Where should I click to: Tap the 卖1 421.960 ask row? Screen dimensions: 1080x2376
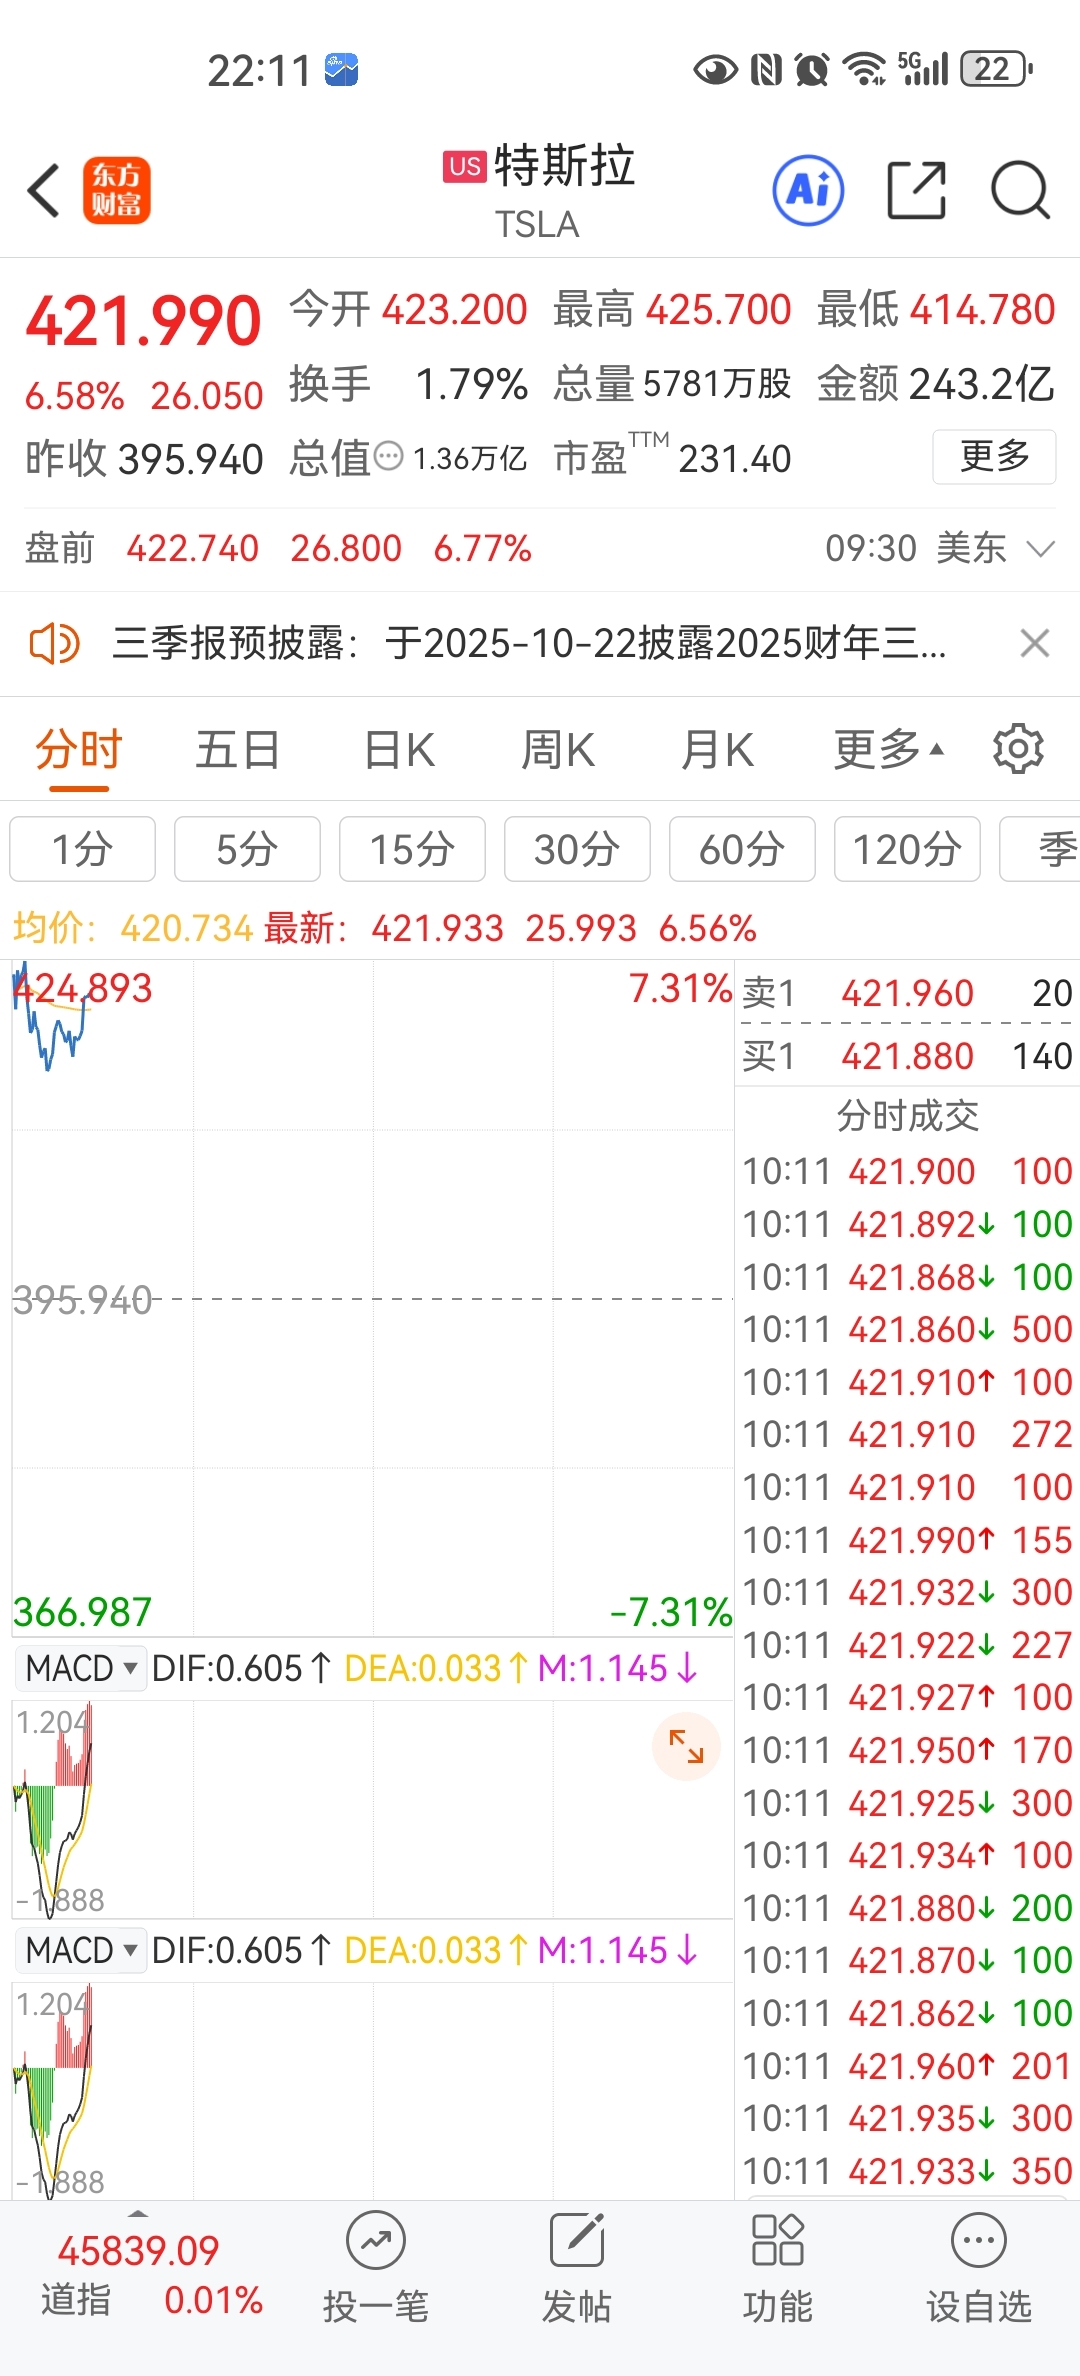907,993
